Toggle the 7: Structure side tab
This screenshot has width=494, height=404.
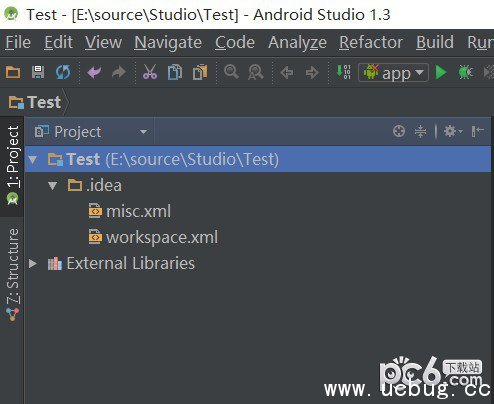[x=12, y=274]
